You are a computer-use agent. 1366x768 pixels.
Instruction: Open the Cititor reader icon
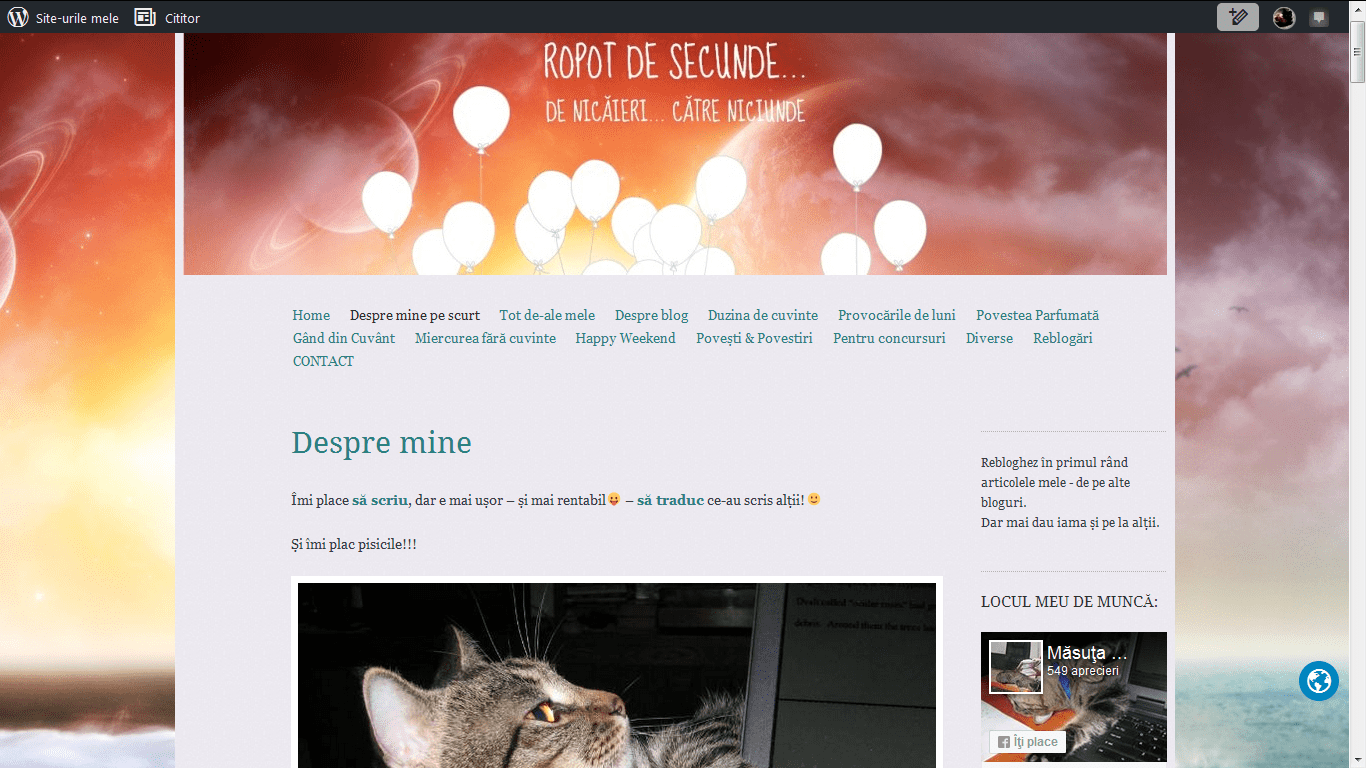tap(145, 17)
